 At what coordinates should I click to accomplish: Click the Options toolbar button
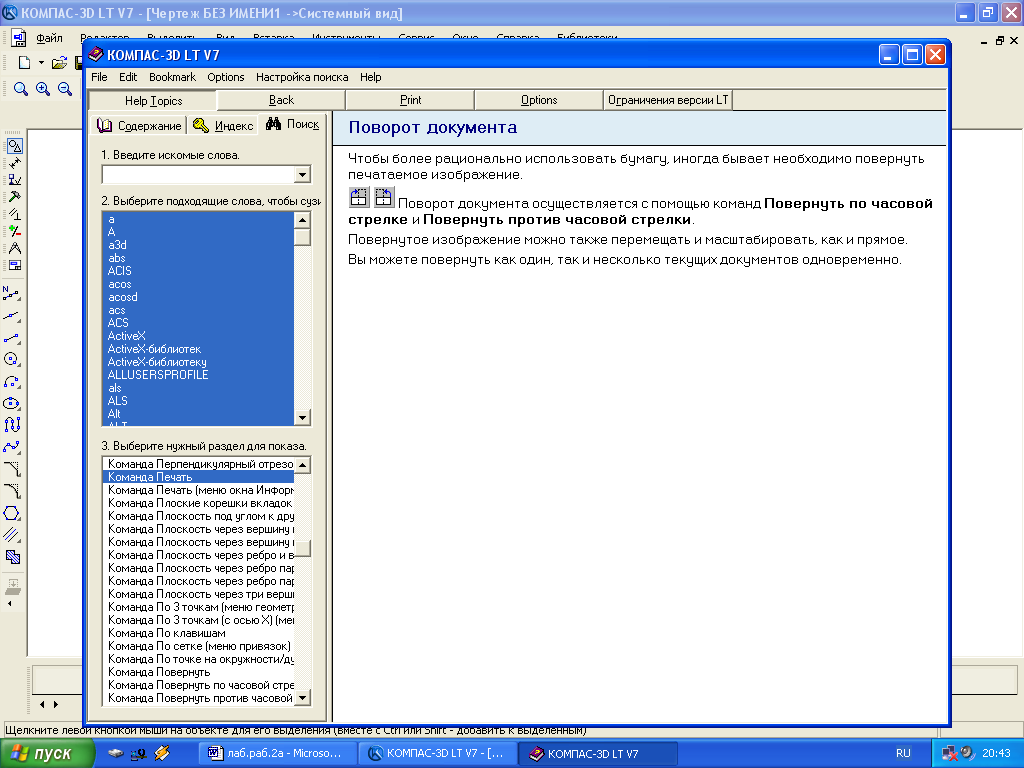(x=539, y=100)
